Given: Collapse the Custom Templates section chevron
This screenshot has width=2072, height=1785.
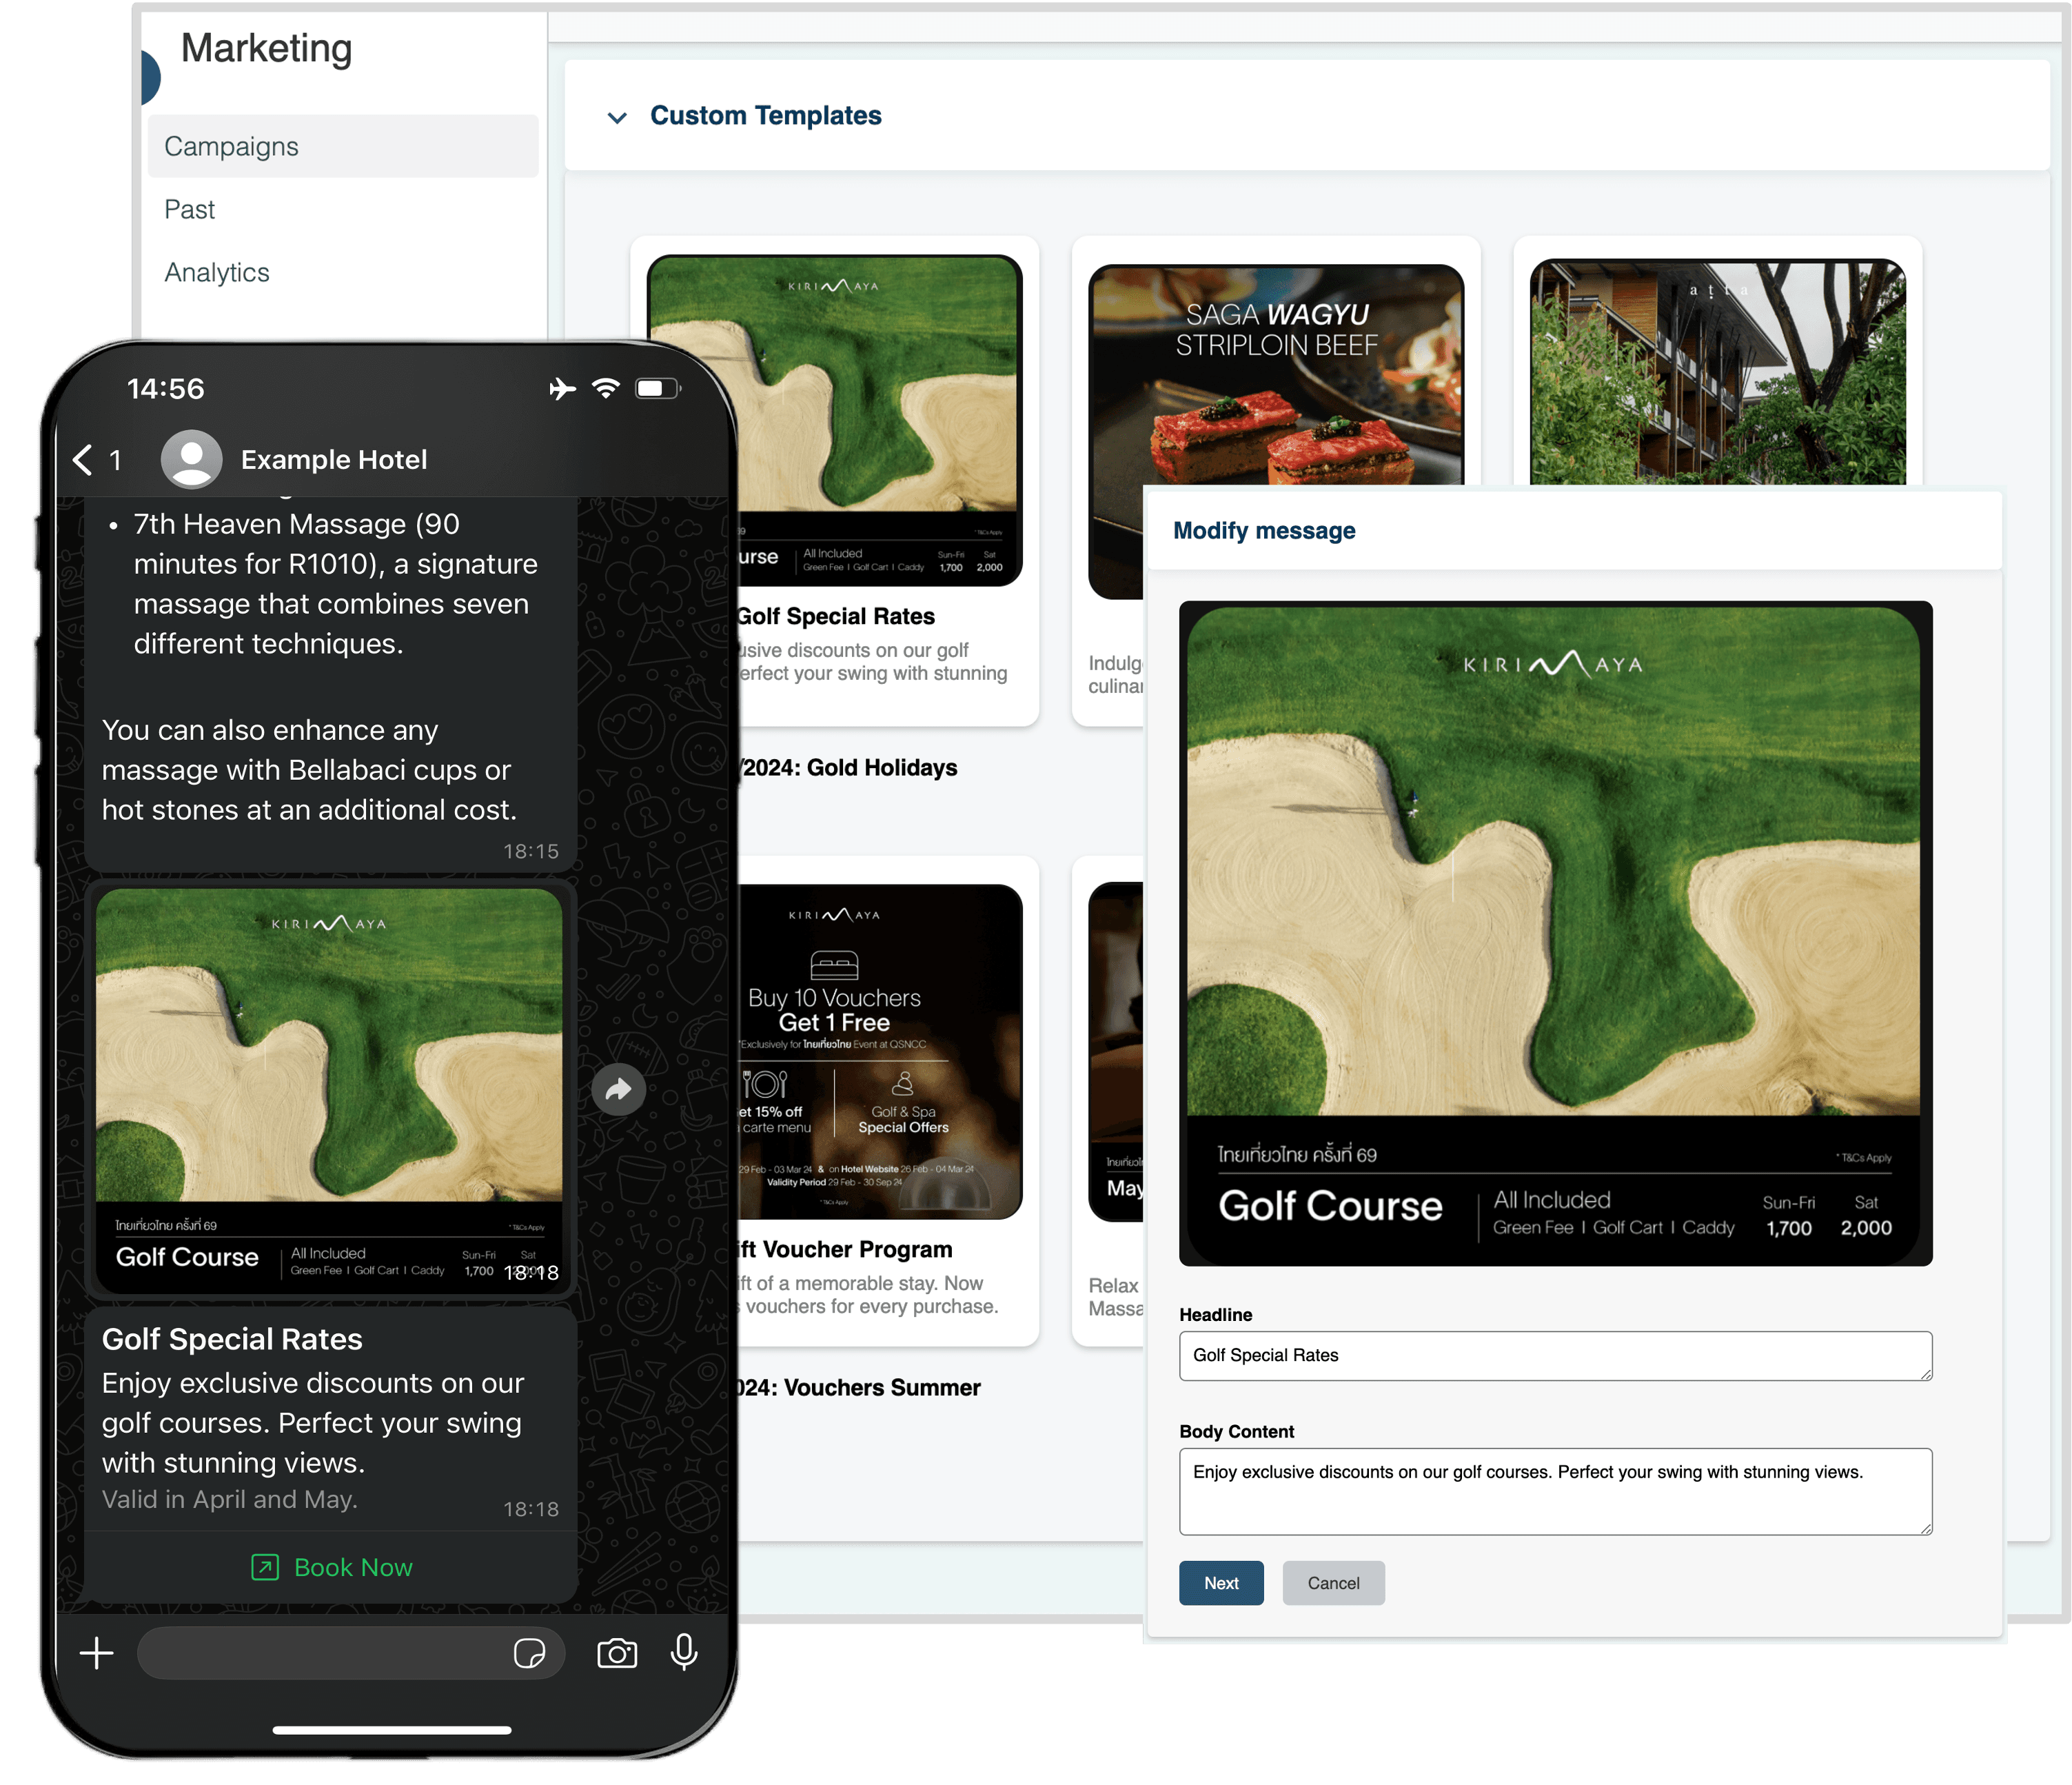Looking at the screenshot, I should (617, 117).
